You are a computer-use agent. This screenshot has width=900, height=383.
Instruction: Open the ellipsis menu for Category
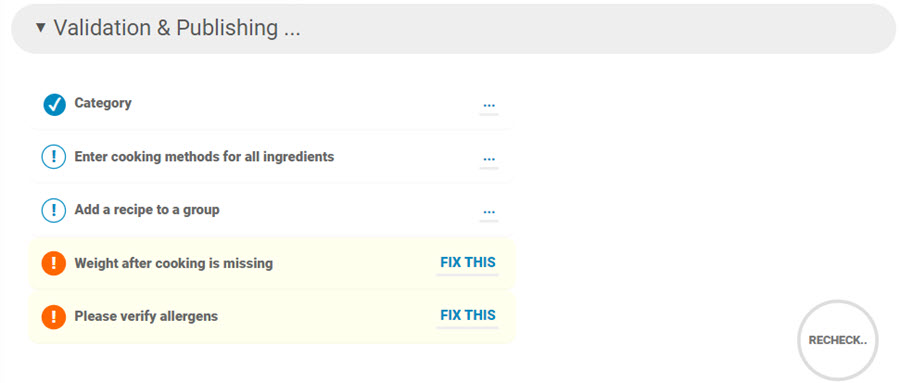[x=489, y=106]
